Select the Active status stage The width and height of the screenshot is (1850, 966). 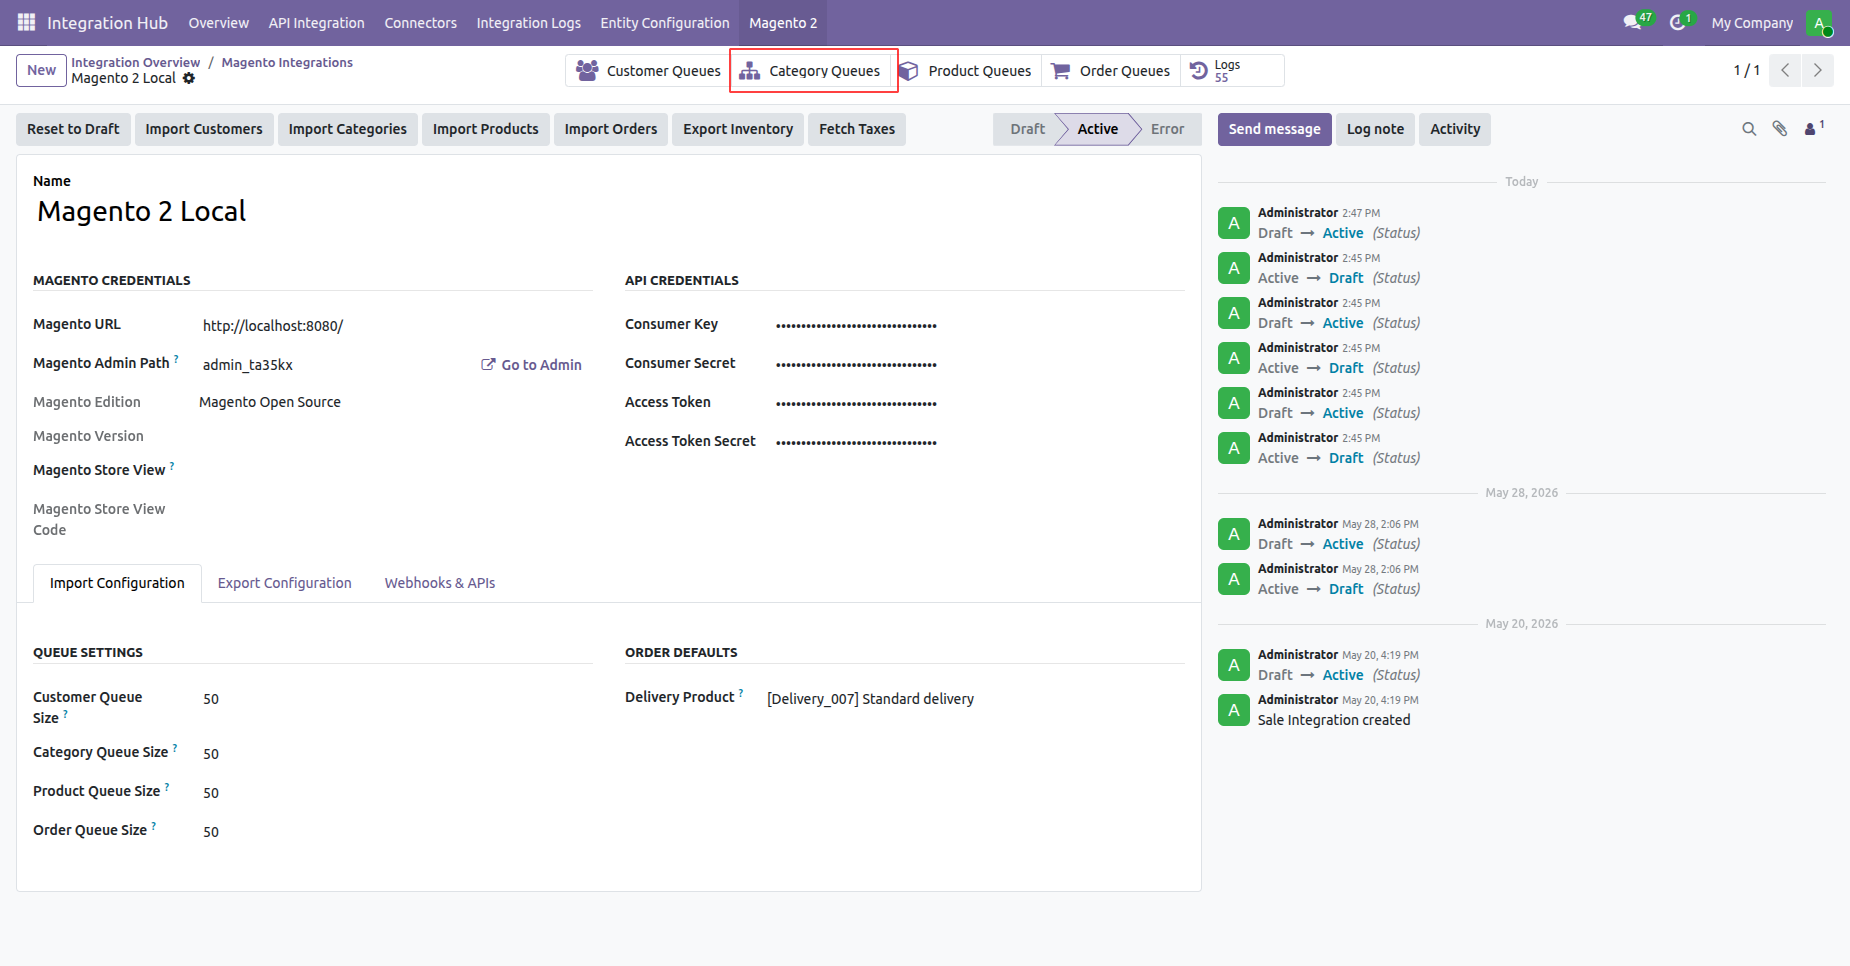click(1097, 129)
